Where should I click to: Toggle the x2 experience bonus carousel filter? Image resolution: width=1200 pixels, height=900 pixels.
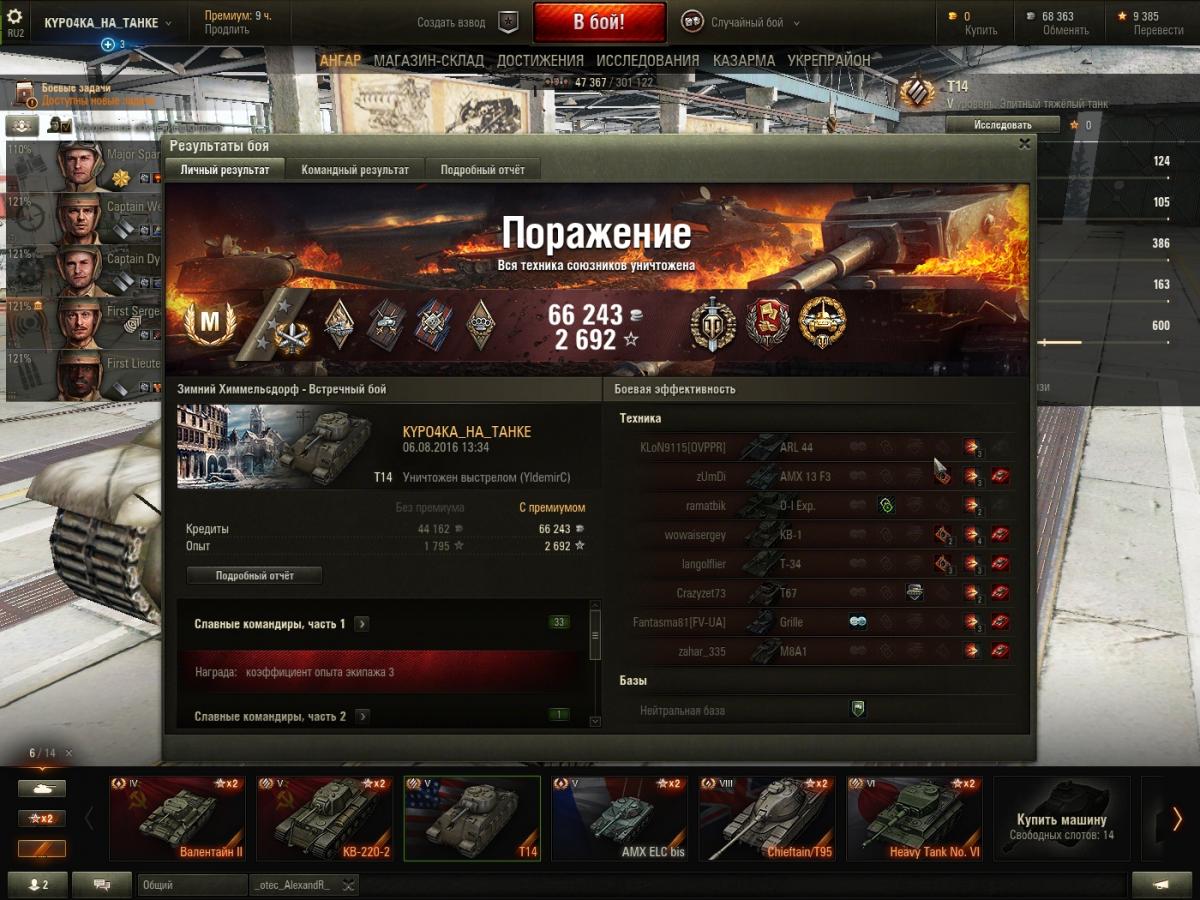[x=41, y=818]
